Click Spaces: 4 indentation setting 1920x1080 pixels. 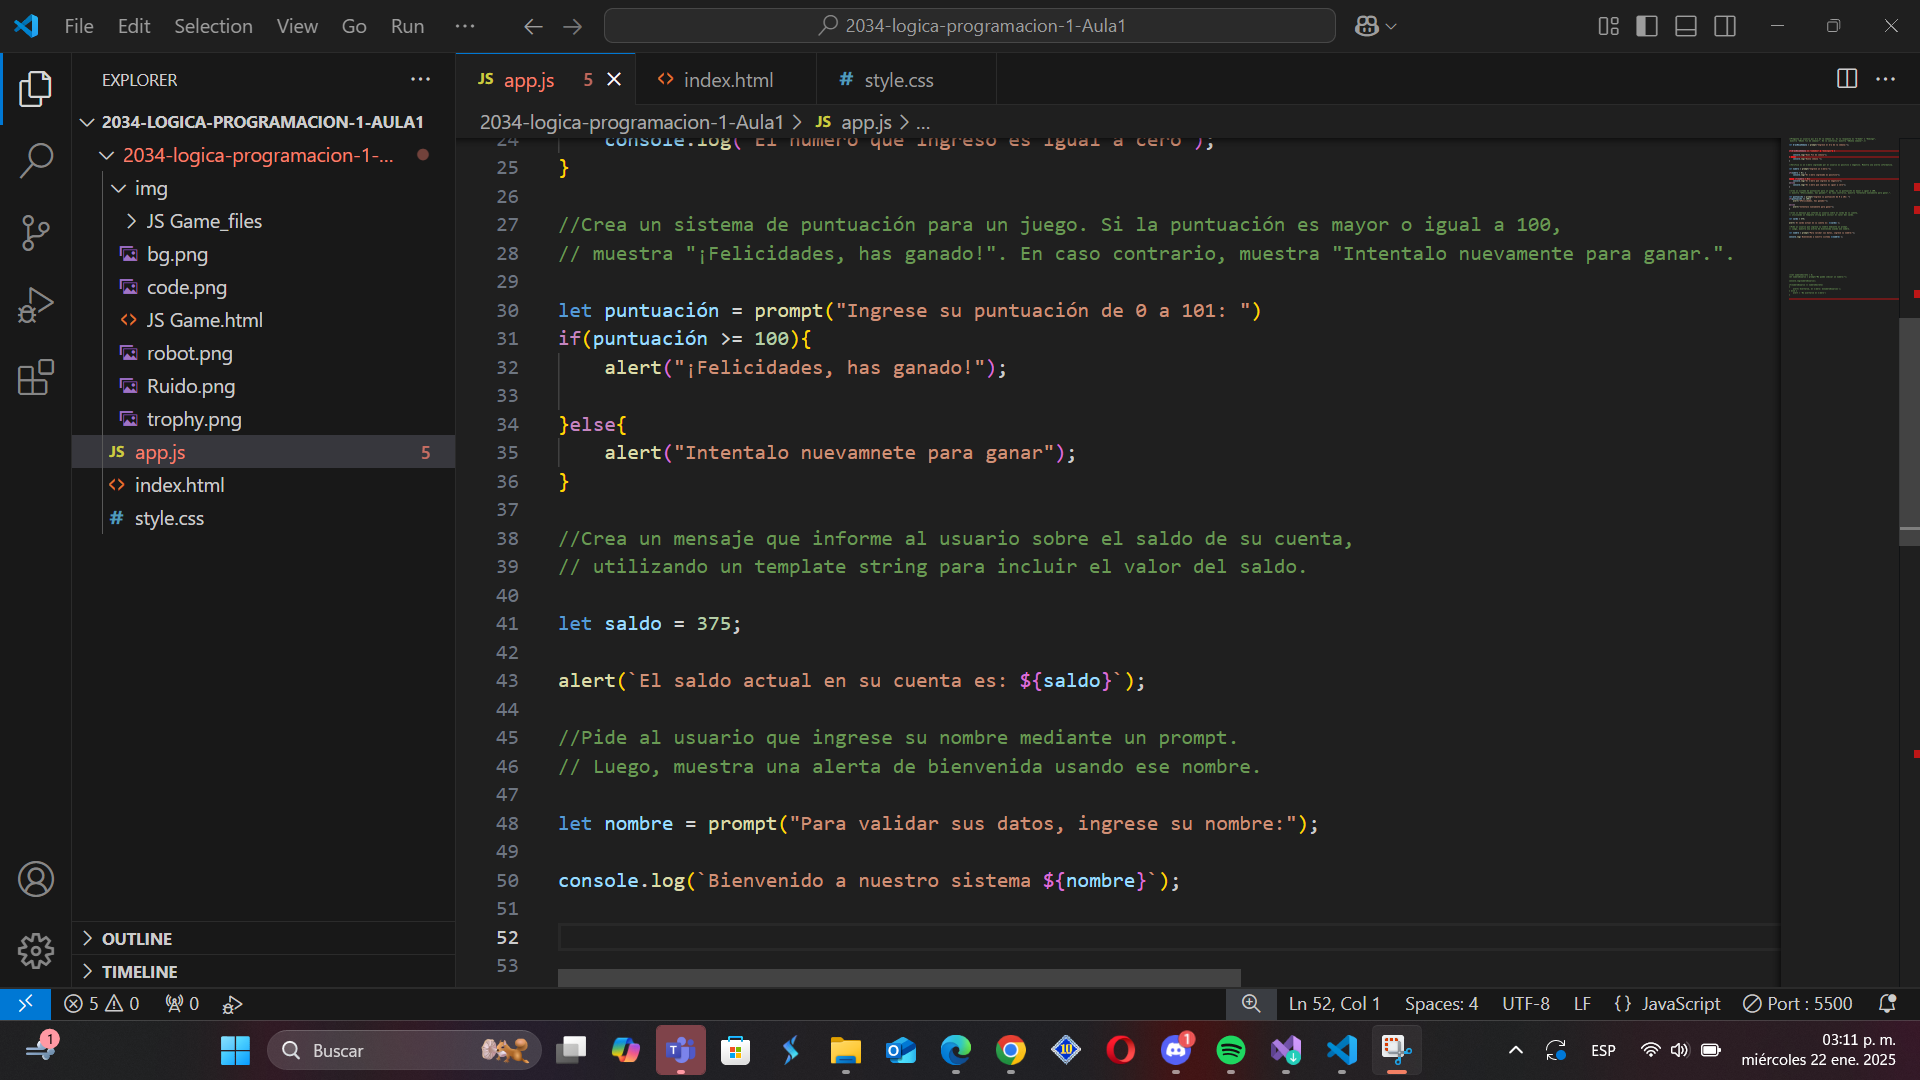click(x=1441, y=1003)
